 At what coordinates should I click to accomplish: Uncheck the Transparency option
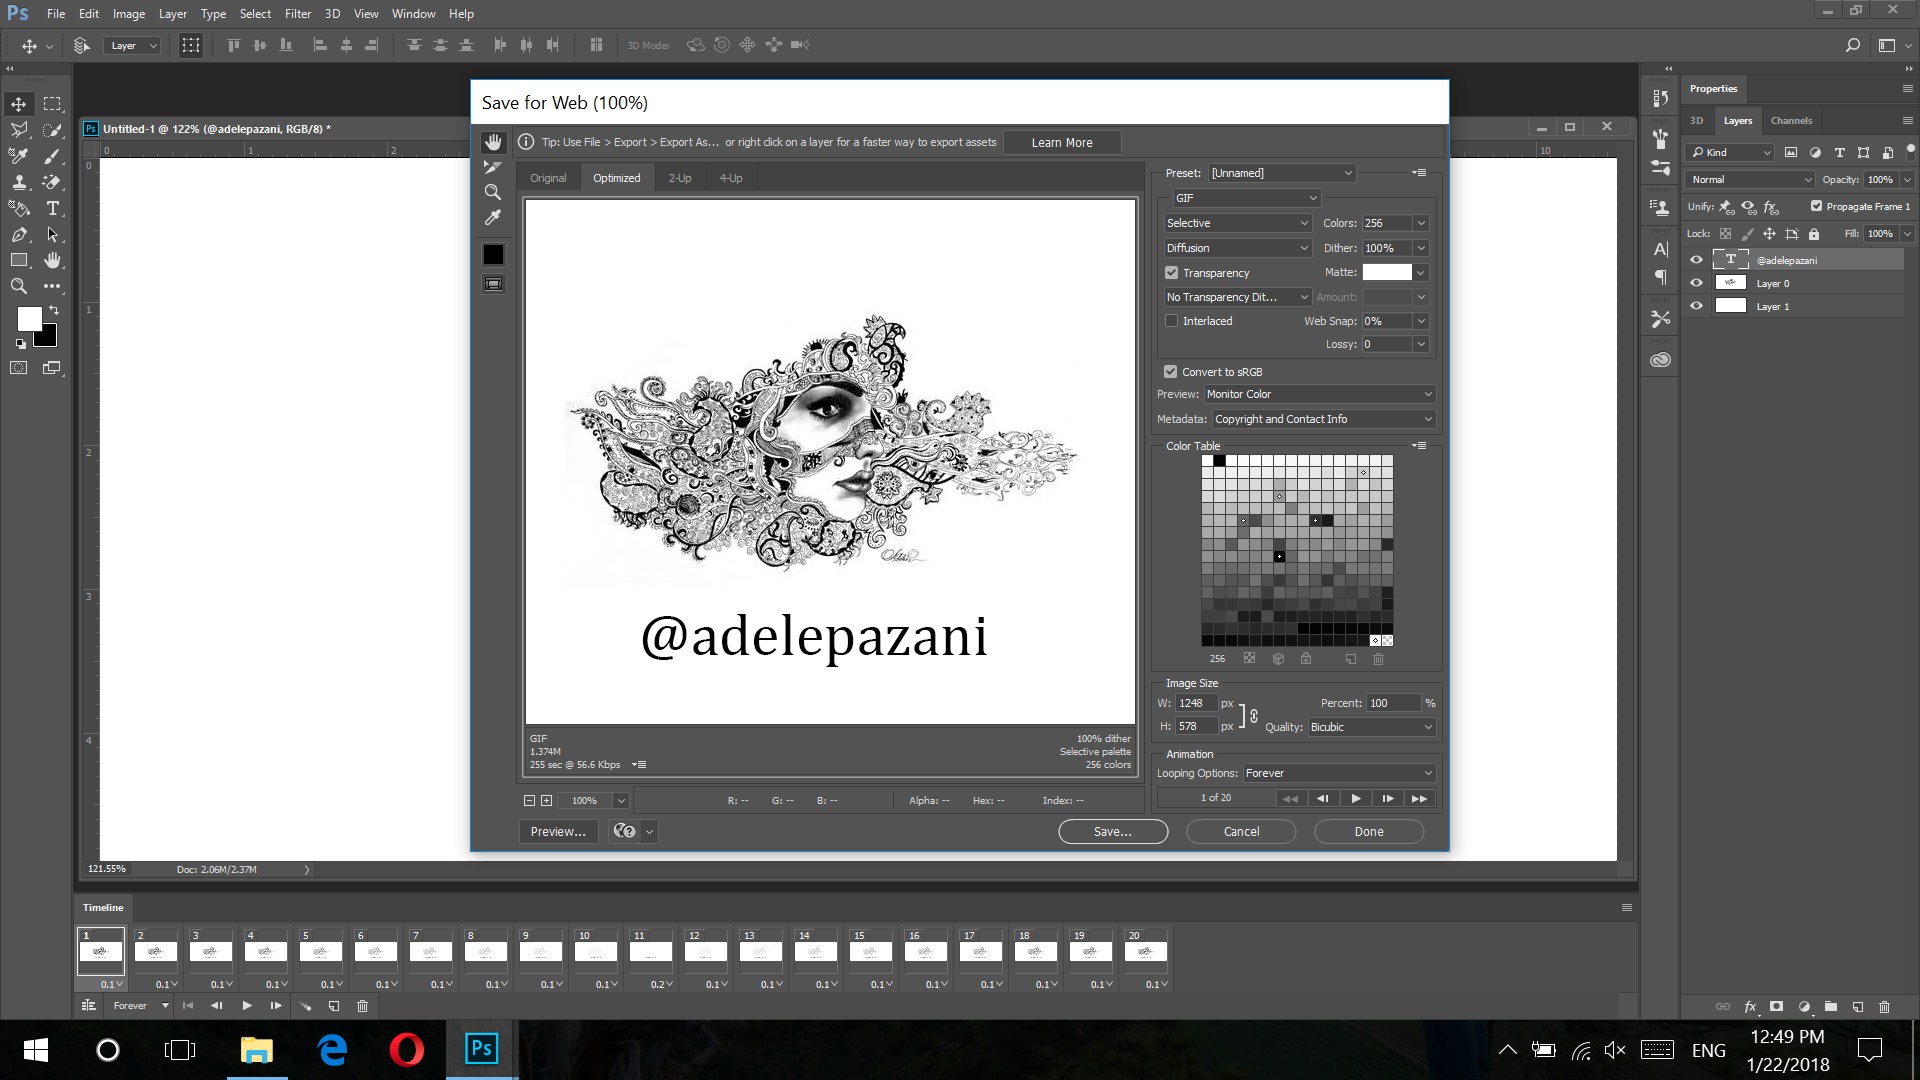[x=1171, y=272]
